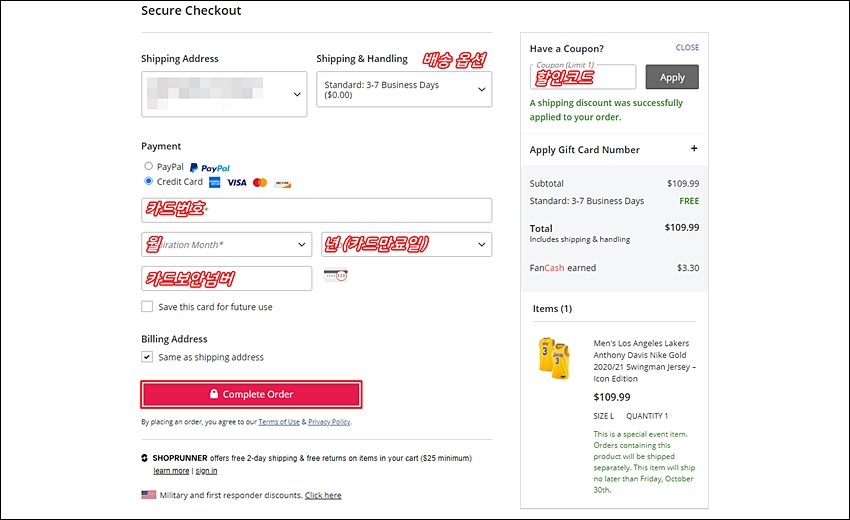Open the Shipping Address dropdown

point(224,94)
